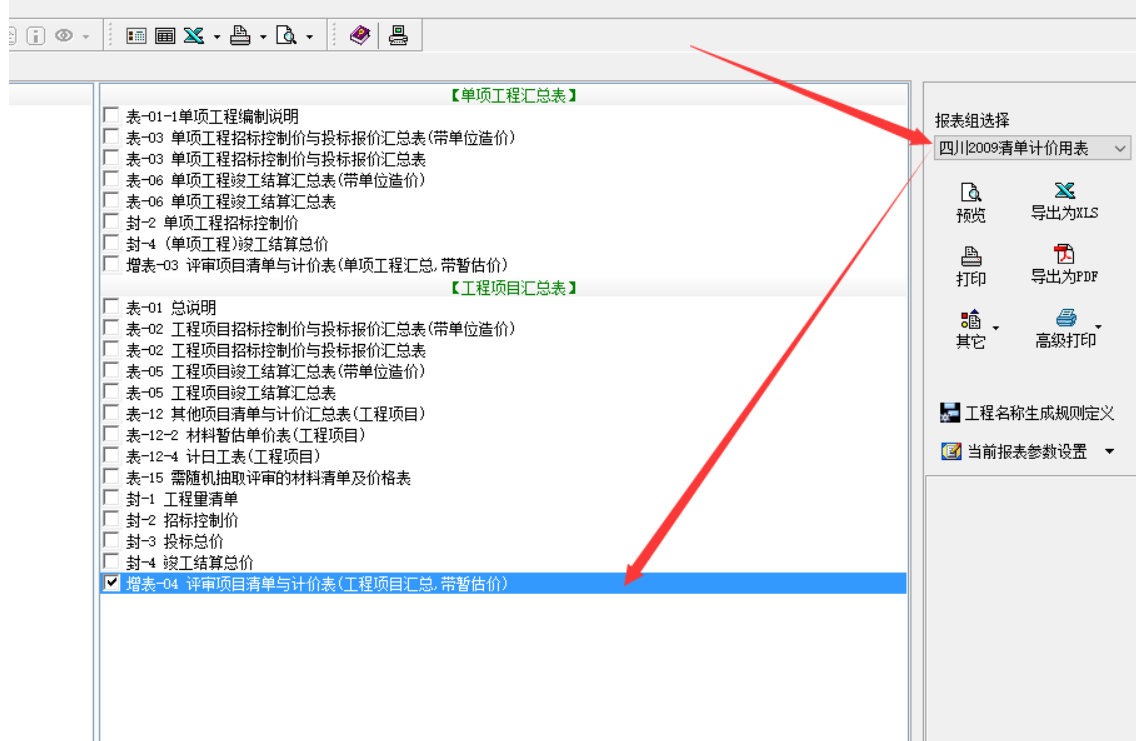Export report via 导出为PDF icon
The height and width of the screenshot is (741, 1136).
coord(1064,264)
